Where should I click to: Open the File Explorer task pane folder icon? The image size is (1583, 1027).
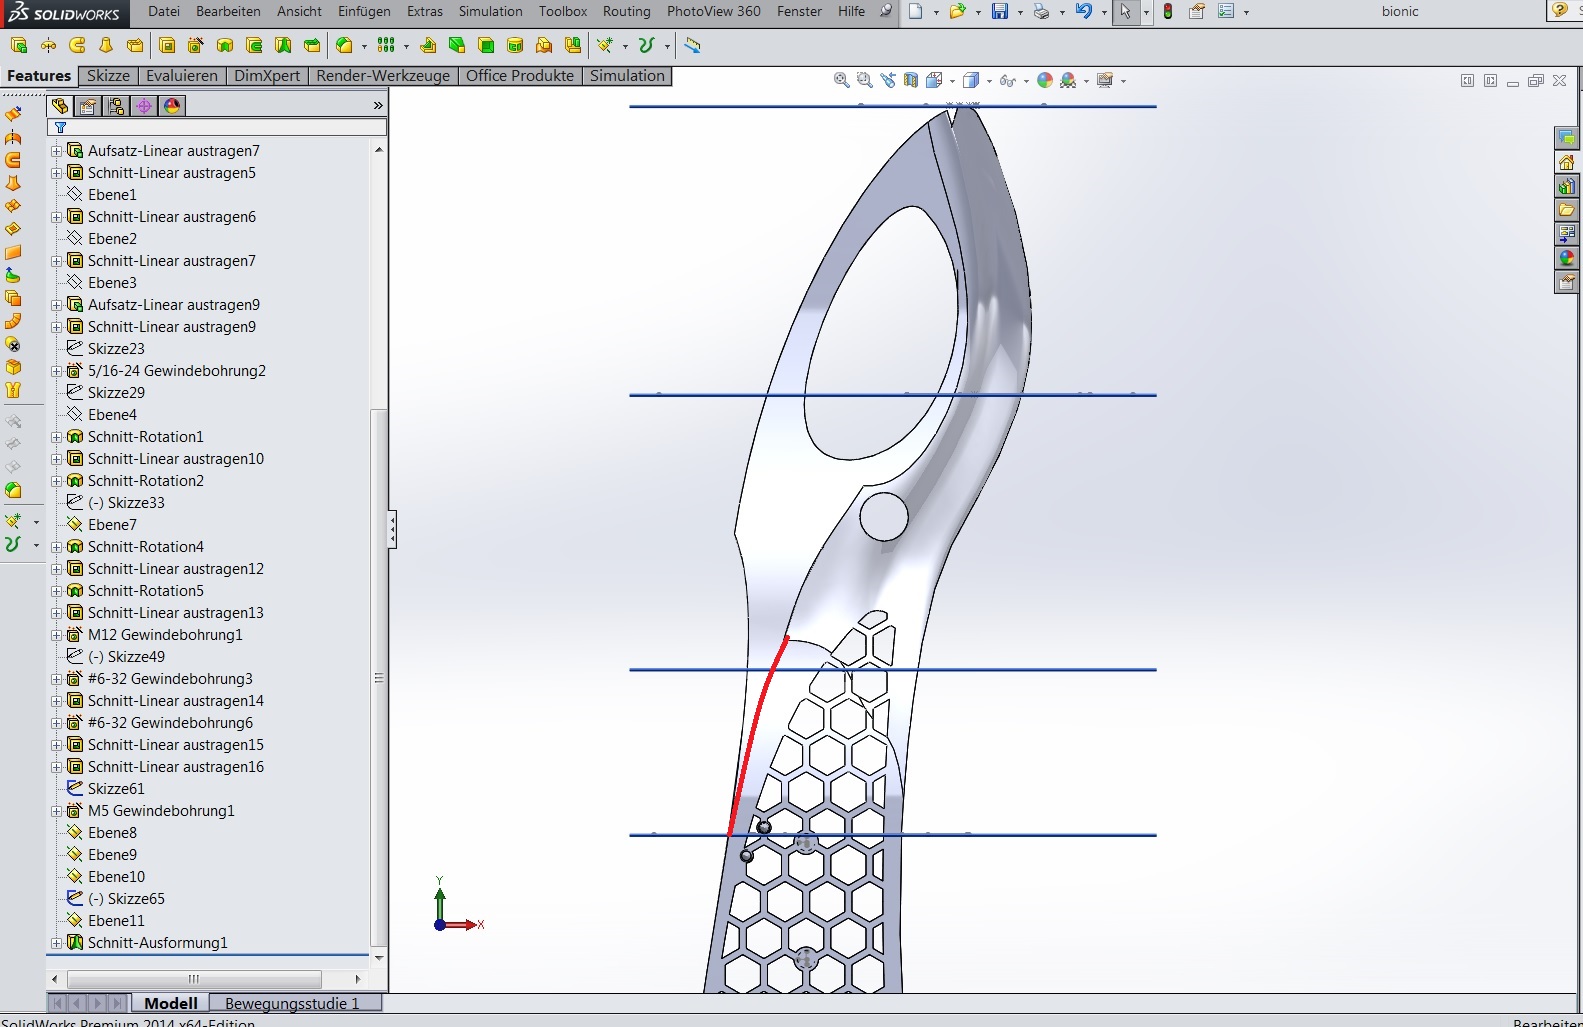pyautogui.click(x=1567, y=210)
